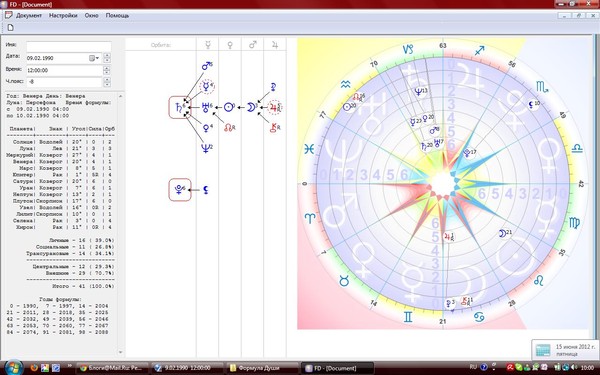The image size is (600, 375).
Task: Increase the time zone value with the up arrow
Action: pos(107,80)
